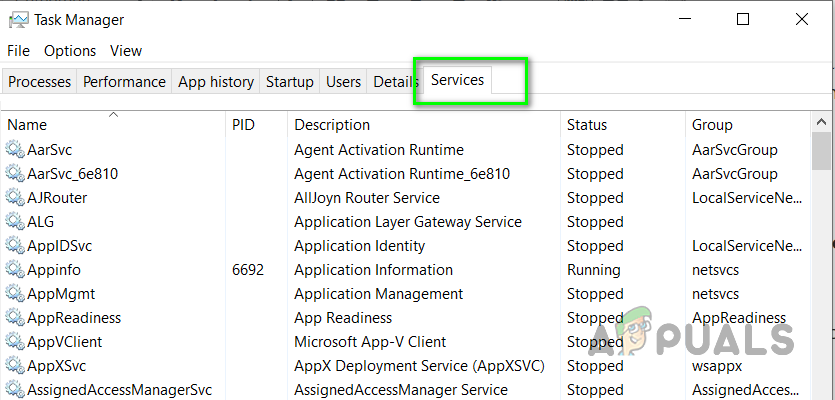Click the gear icon beside ALG

[x=14, y=222]
